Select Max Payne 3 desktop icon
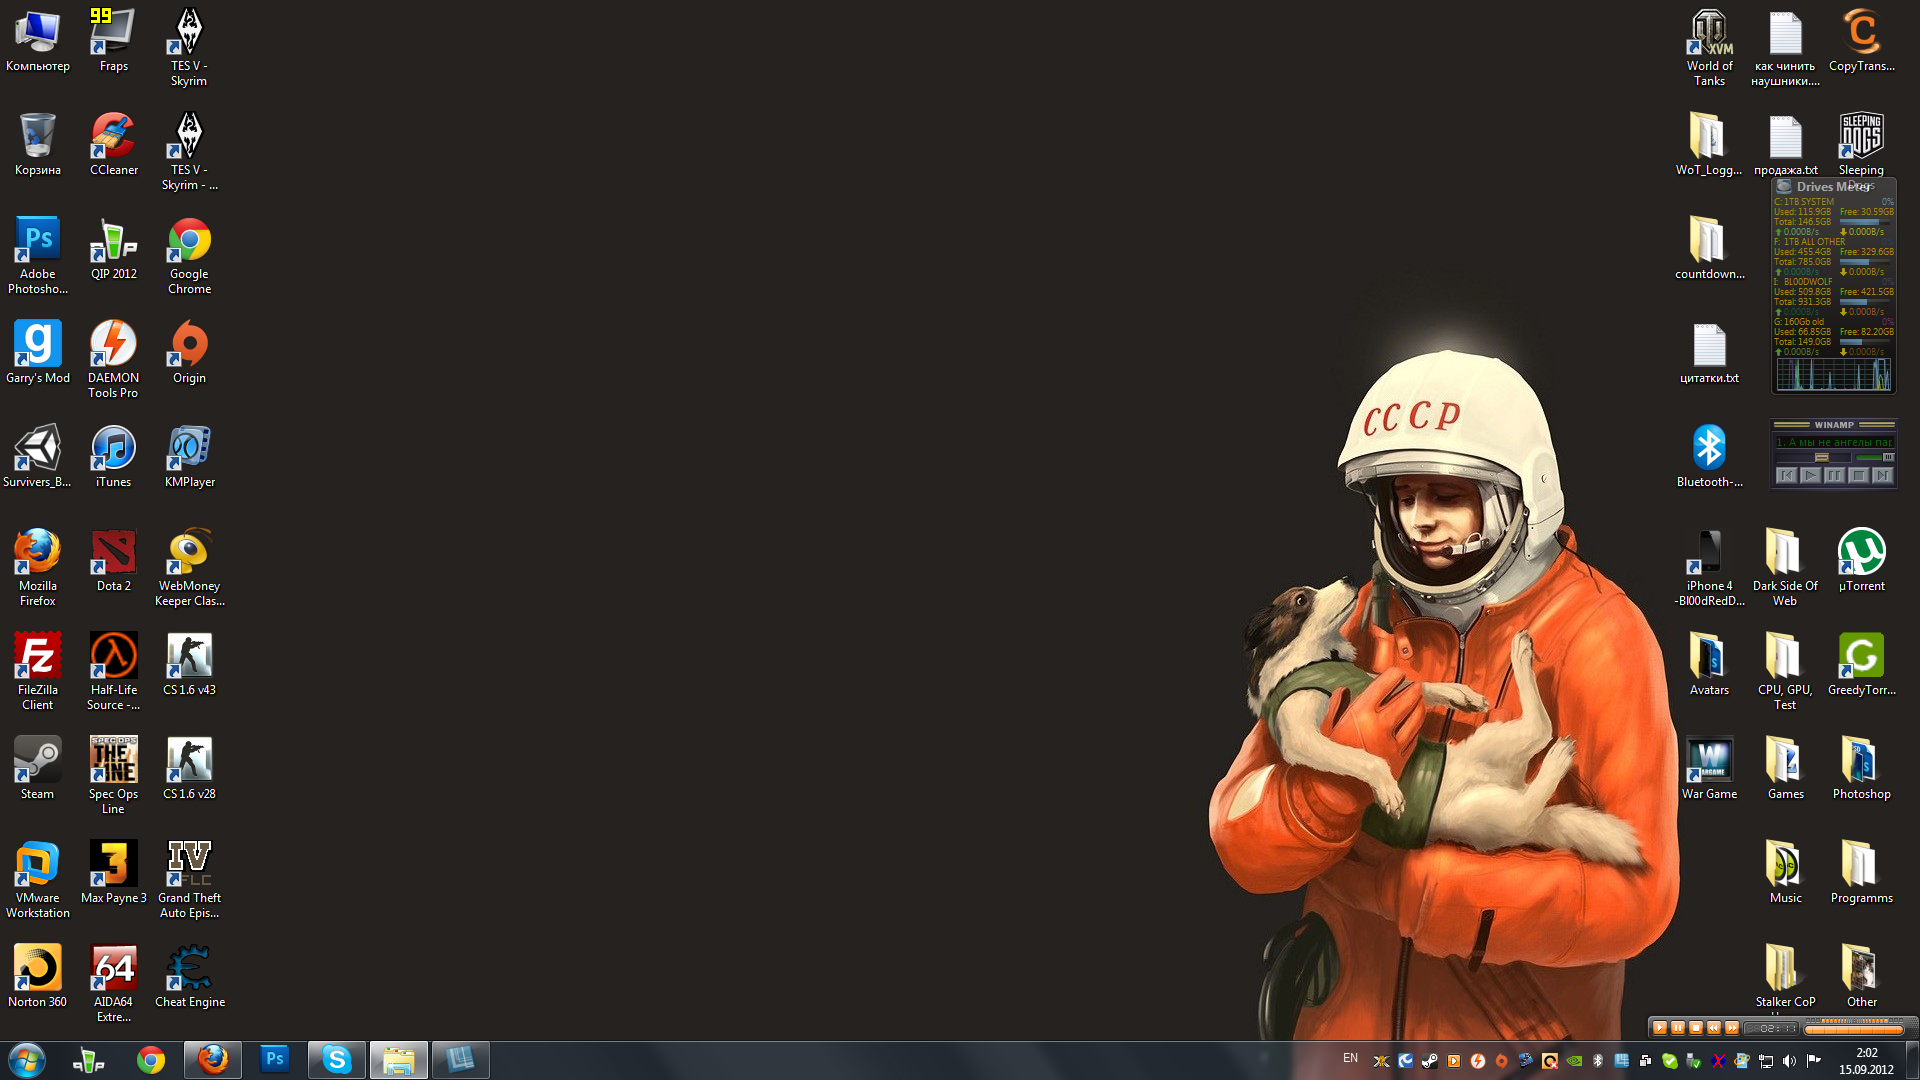 [113, 873]
